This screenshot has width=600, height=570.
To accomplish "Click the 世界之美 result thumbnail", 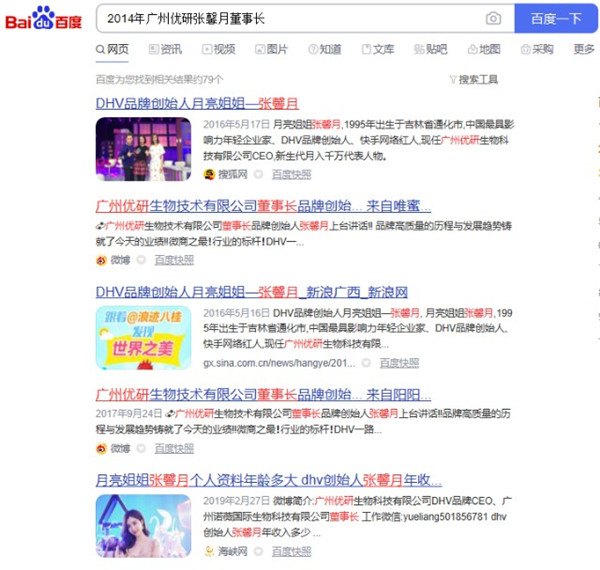I will [143, 338].
